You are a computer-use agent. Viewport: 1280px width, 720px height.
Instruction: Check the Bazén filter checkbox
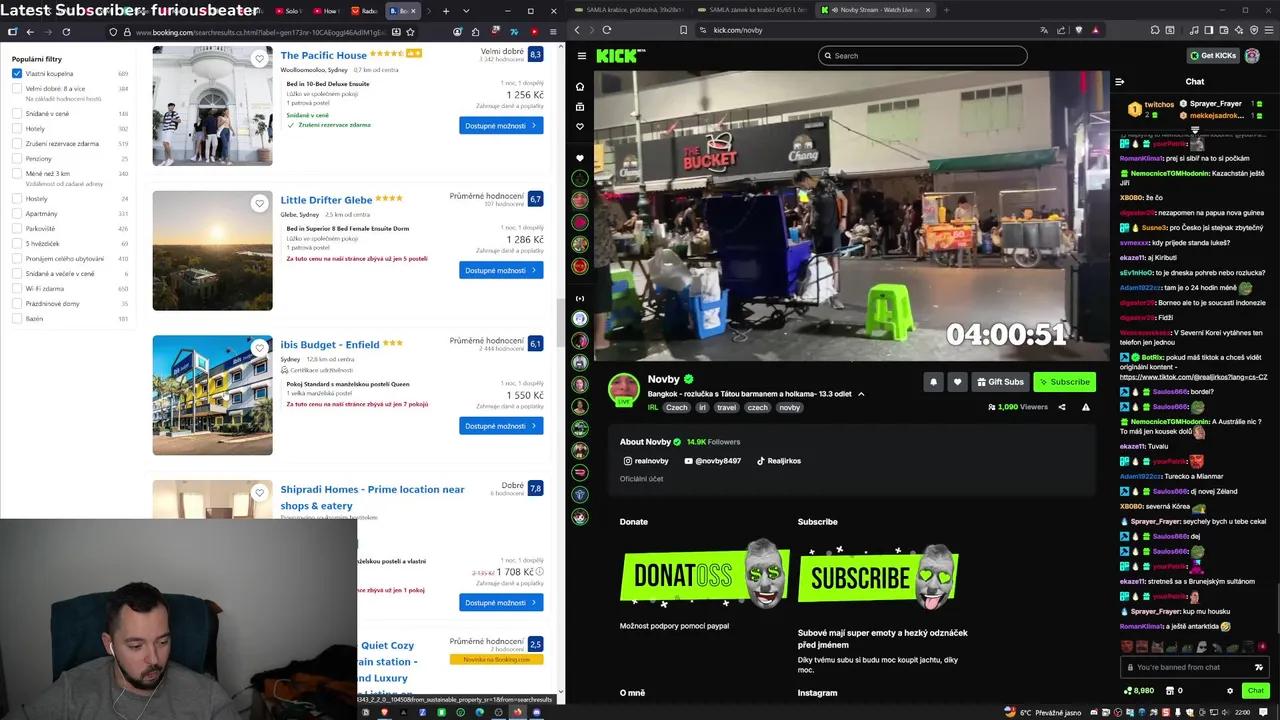[17, 319]
